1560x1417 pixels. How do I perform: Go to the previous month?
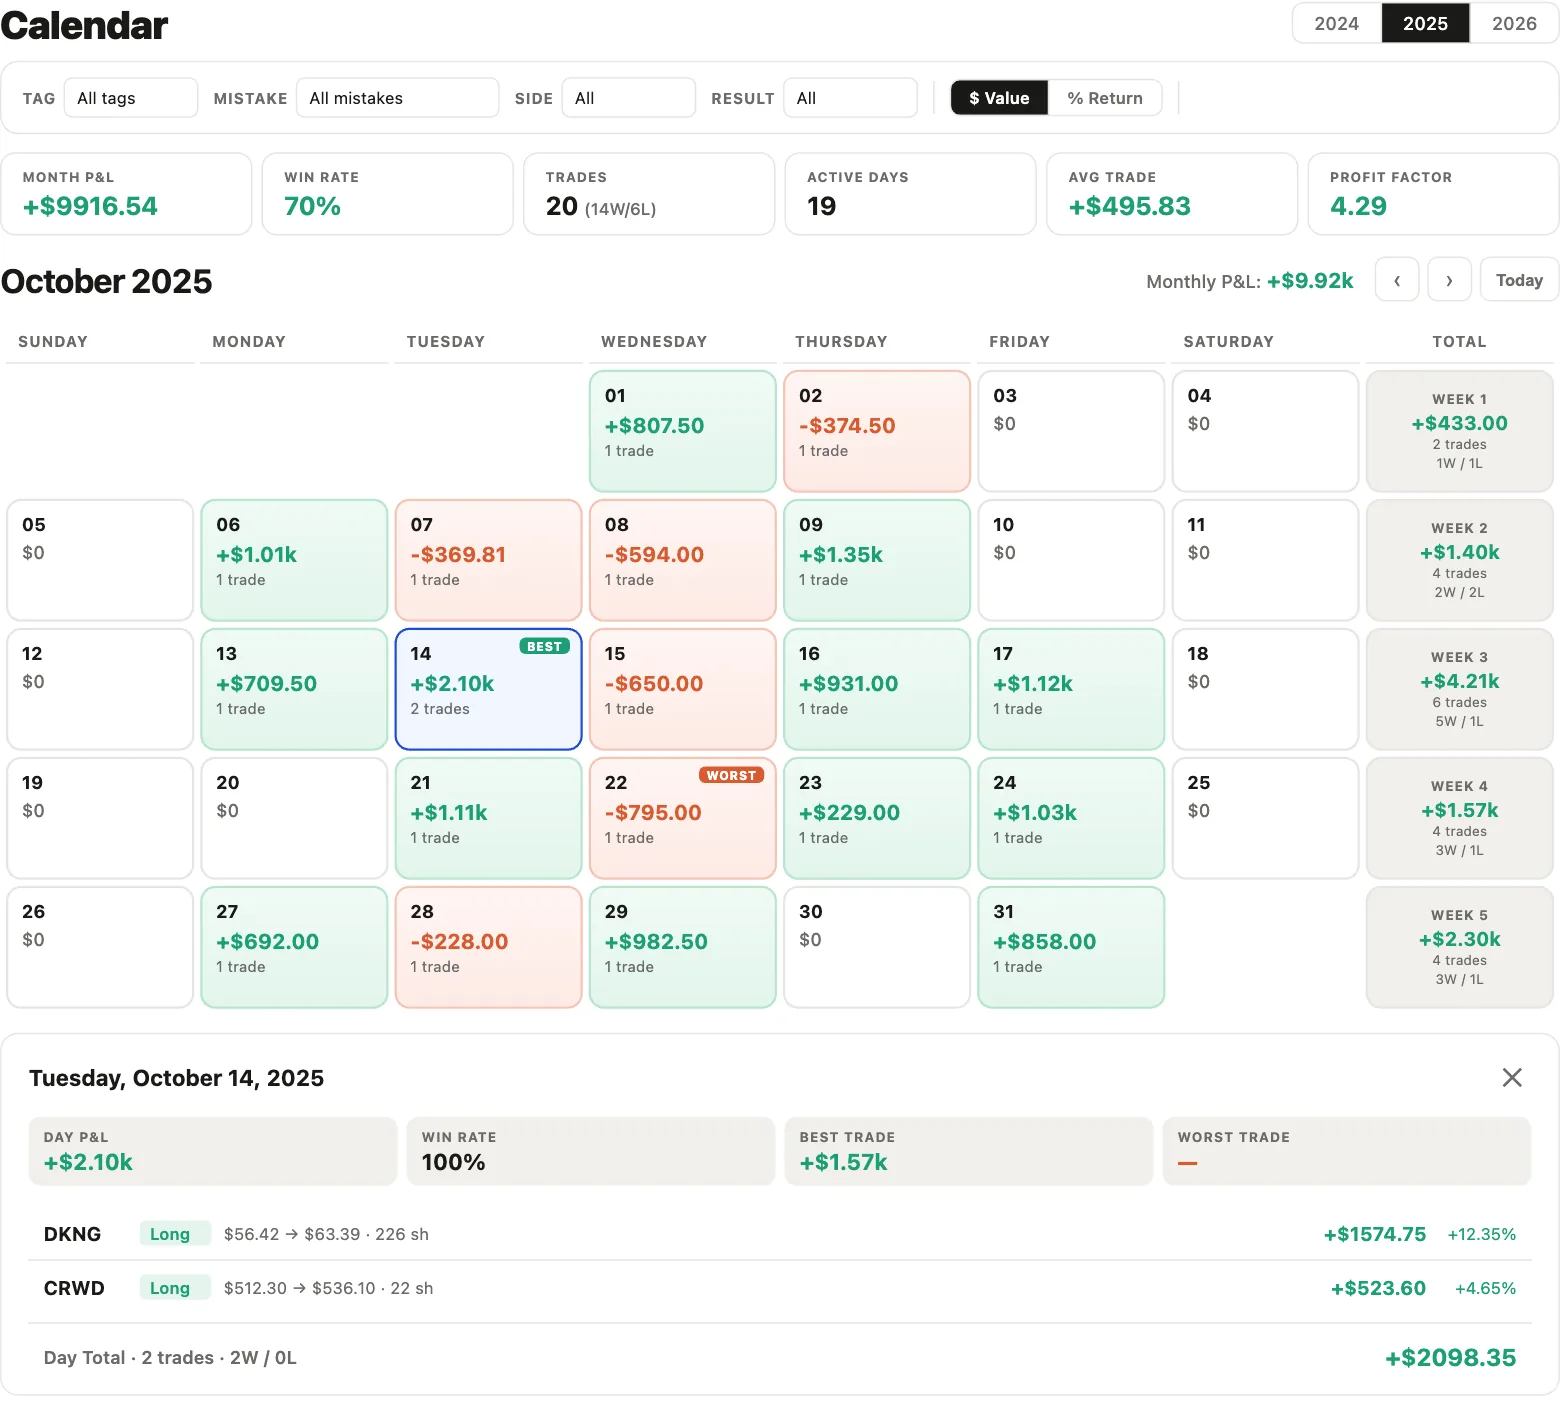[1397, 280]
